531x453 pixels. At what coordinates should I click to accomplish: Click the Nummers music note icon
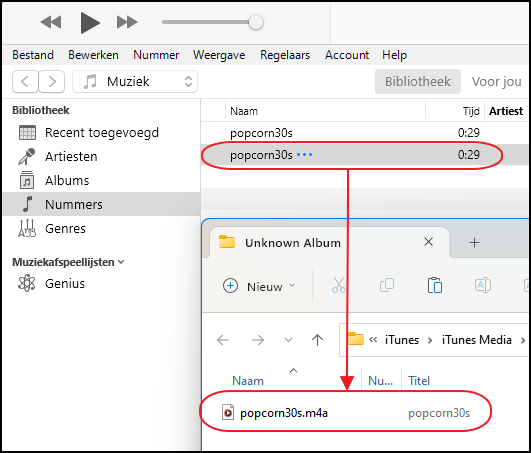(x=27, y=204)
